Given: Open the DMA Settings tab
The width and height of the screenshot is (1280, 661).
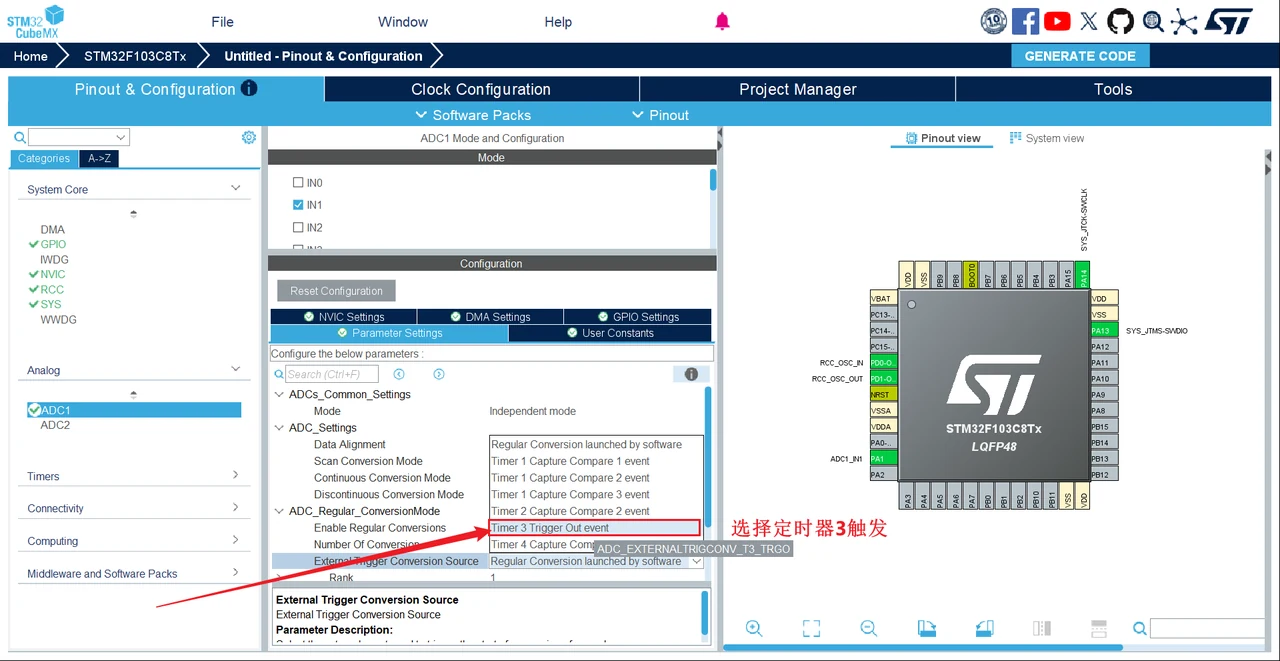Looking at the screenshot, I should click(x=490, y=317).
